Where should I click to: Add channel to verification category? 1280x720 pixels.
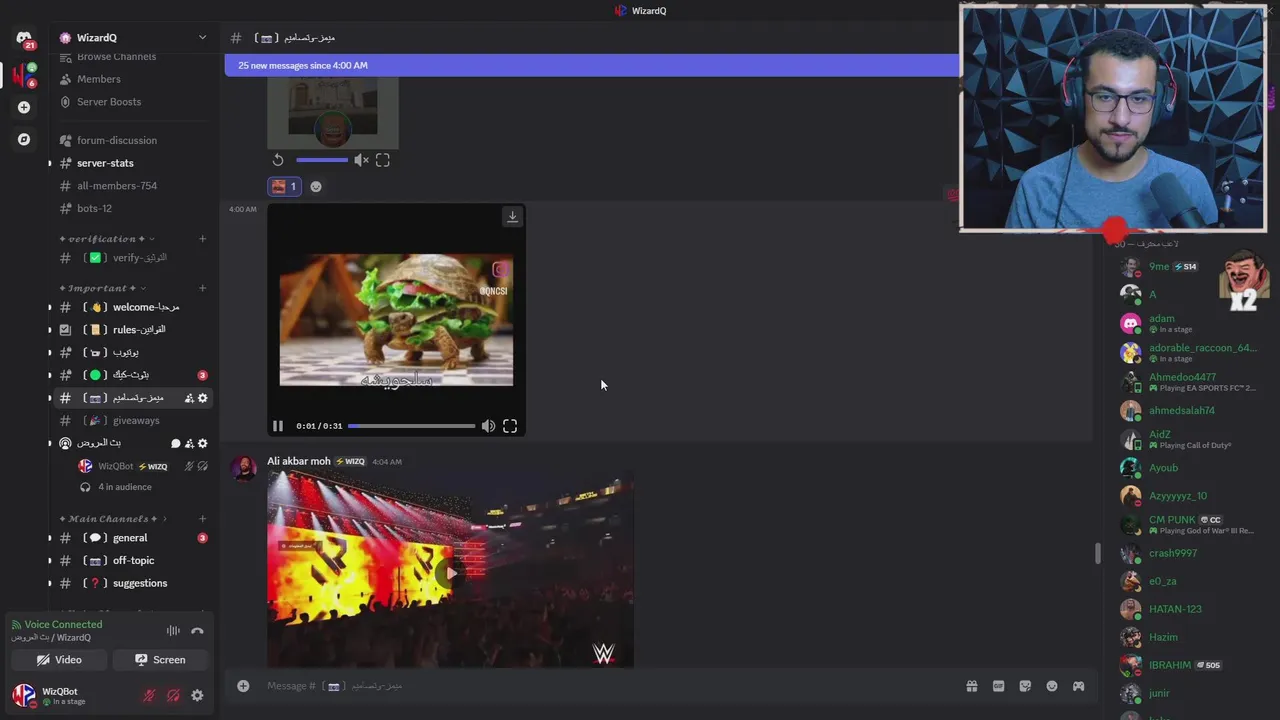(x=202, y=239)
